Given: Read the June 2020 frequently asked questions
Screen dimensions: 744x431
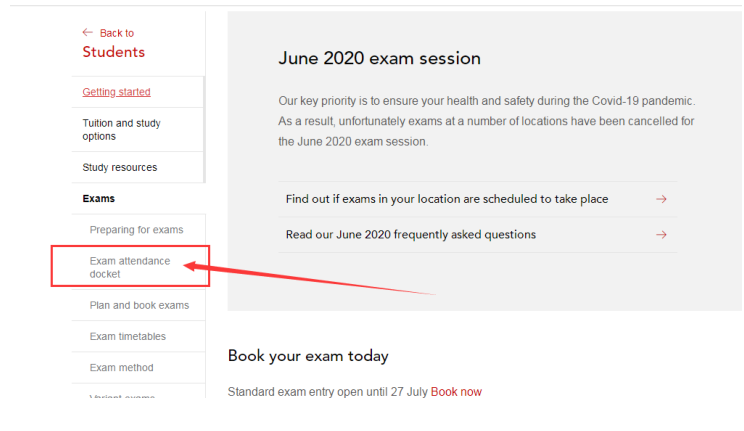Looking at the screenshot, I should (411, 235).
